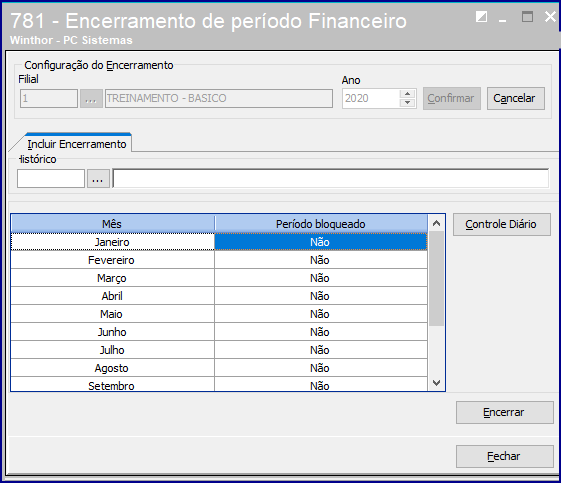Click Março's Não blocked cell
561x483 pixels.
pos(321,278)
